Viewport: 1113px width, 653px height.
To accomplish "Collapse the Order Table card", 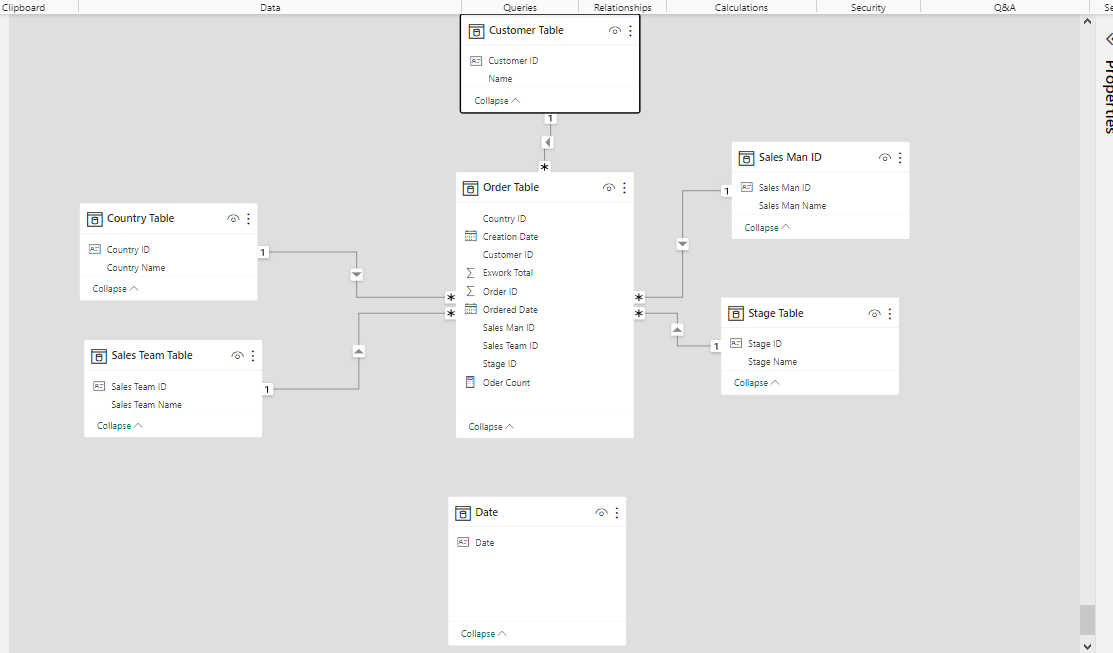I will [491, 427].
